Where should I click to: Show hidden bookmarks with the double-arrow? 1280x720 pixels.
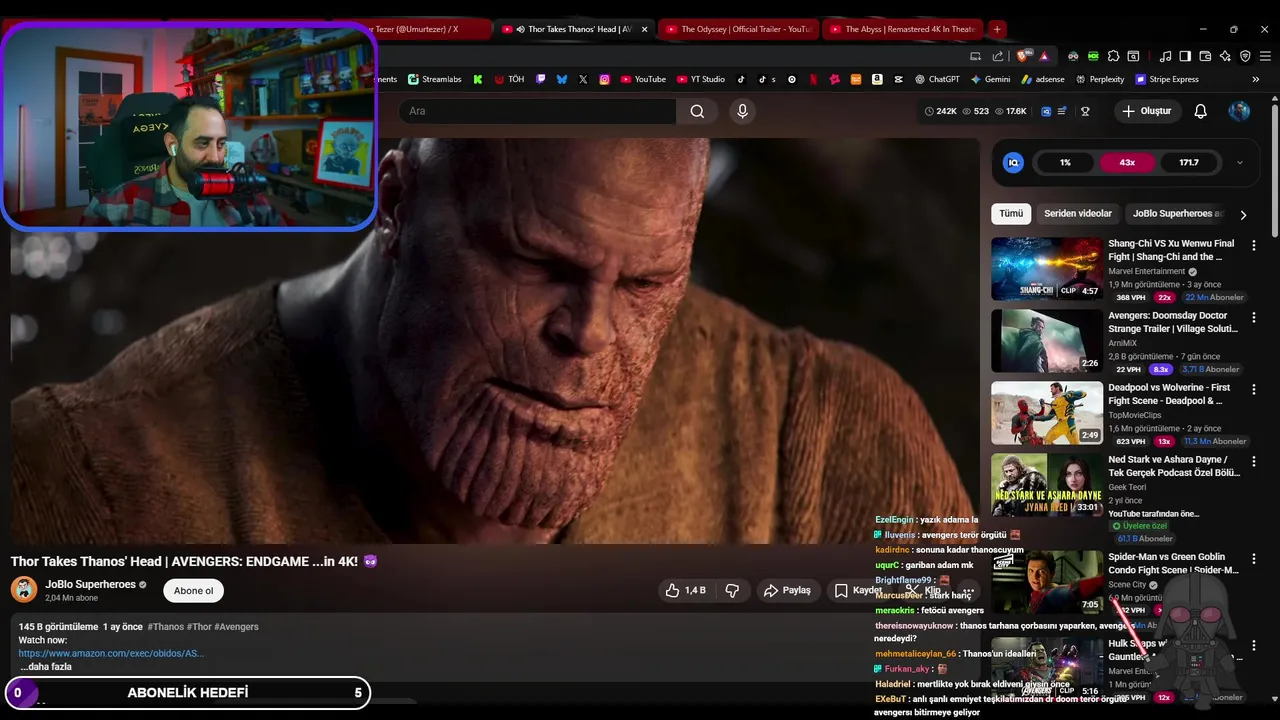pos(1255,79)
